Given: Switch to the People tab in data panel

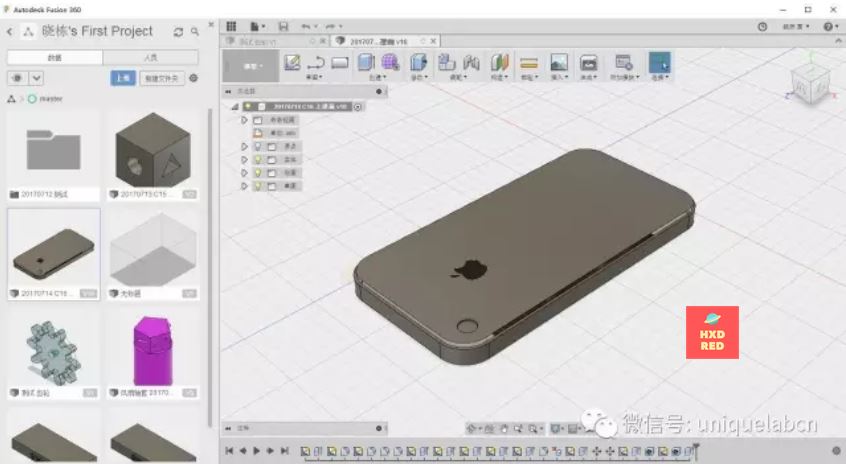Looking at the screenshot, I should [149, 58].
